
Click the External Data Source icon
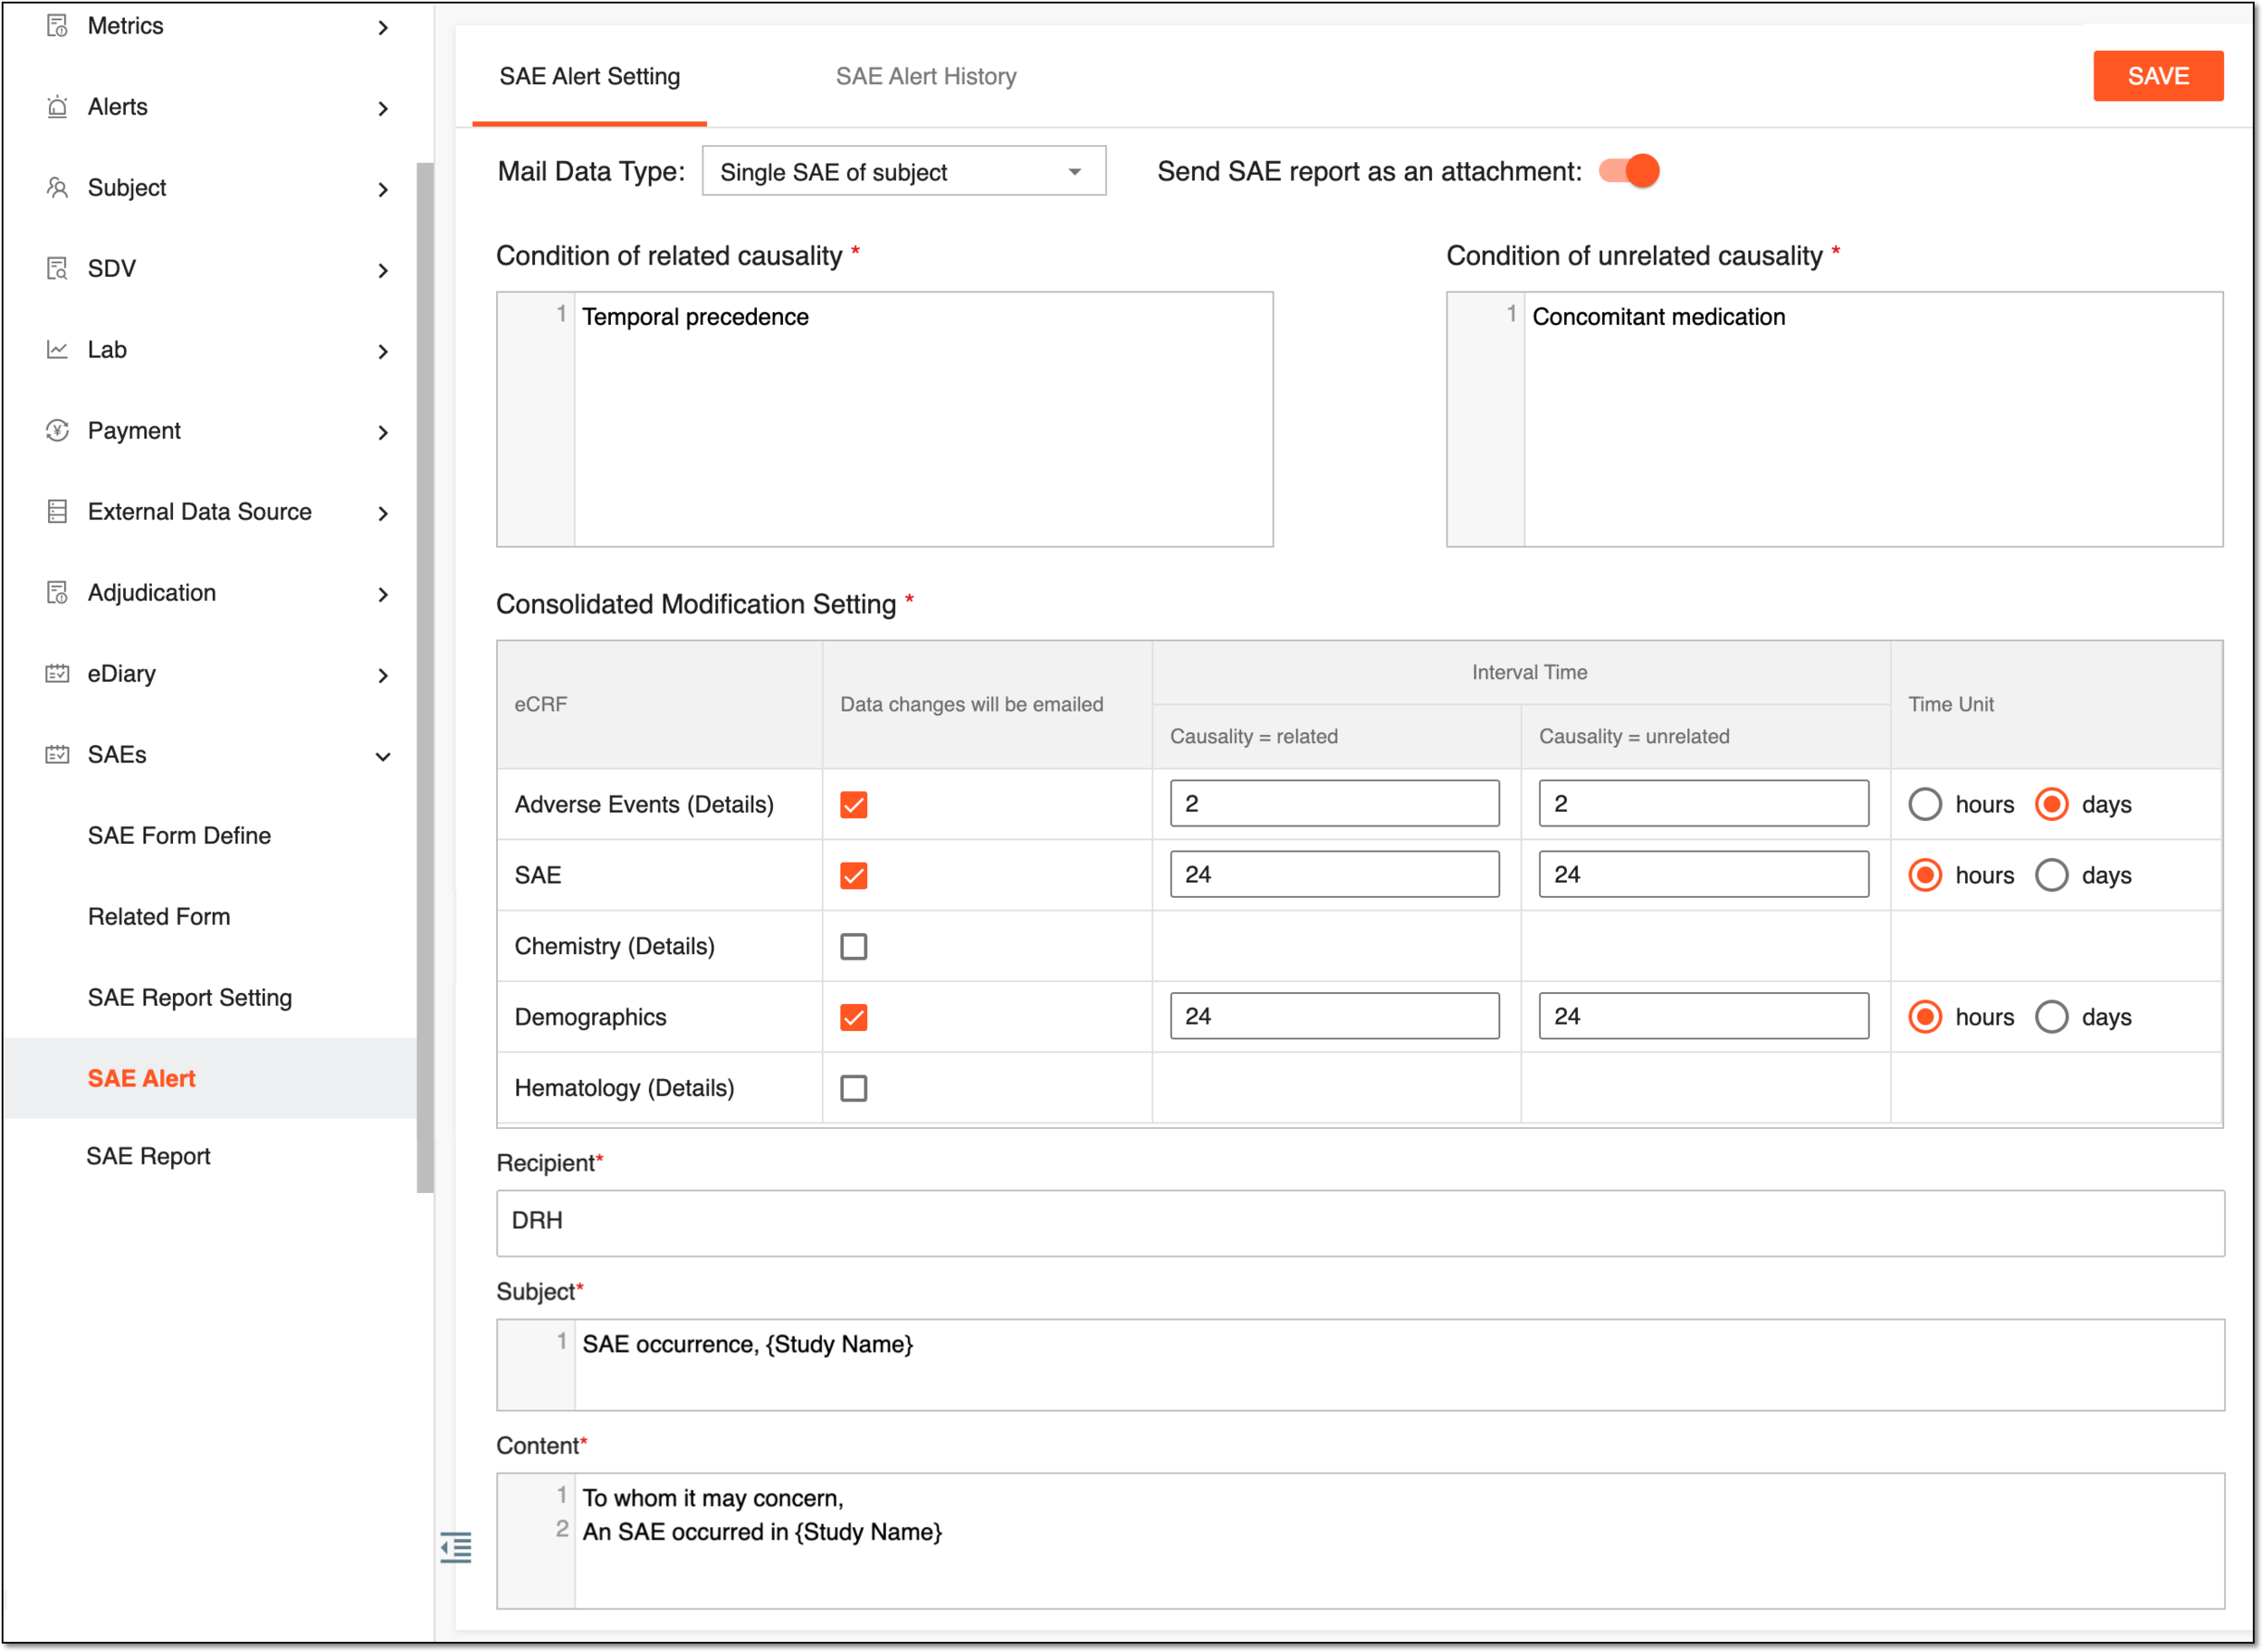(57, 512)
